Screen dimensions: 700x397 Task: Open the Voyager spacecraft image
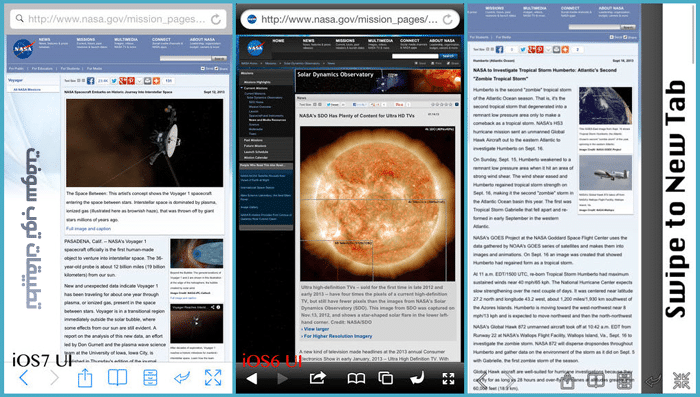pos(145,143)
